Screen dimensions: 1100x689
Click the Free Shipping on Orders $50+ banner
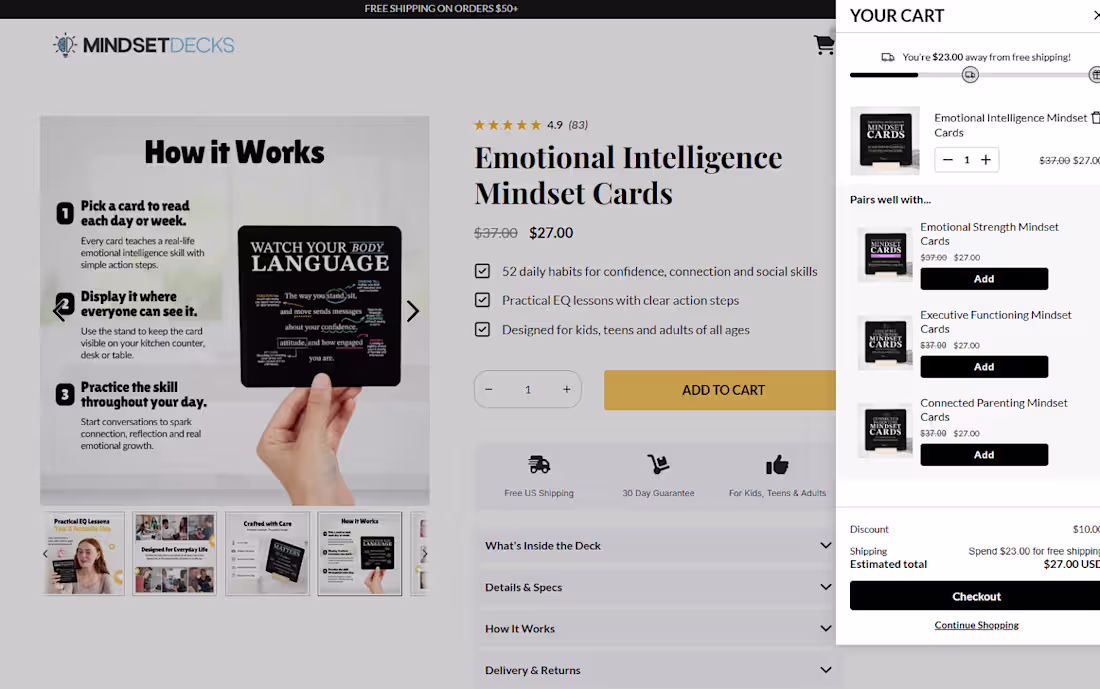click(x=441, y=8)
